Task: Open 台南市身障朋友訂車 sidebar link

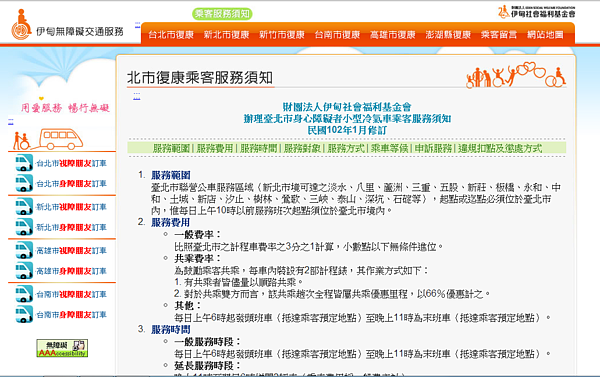Action: [71, 315]
